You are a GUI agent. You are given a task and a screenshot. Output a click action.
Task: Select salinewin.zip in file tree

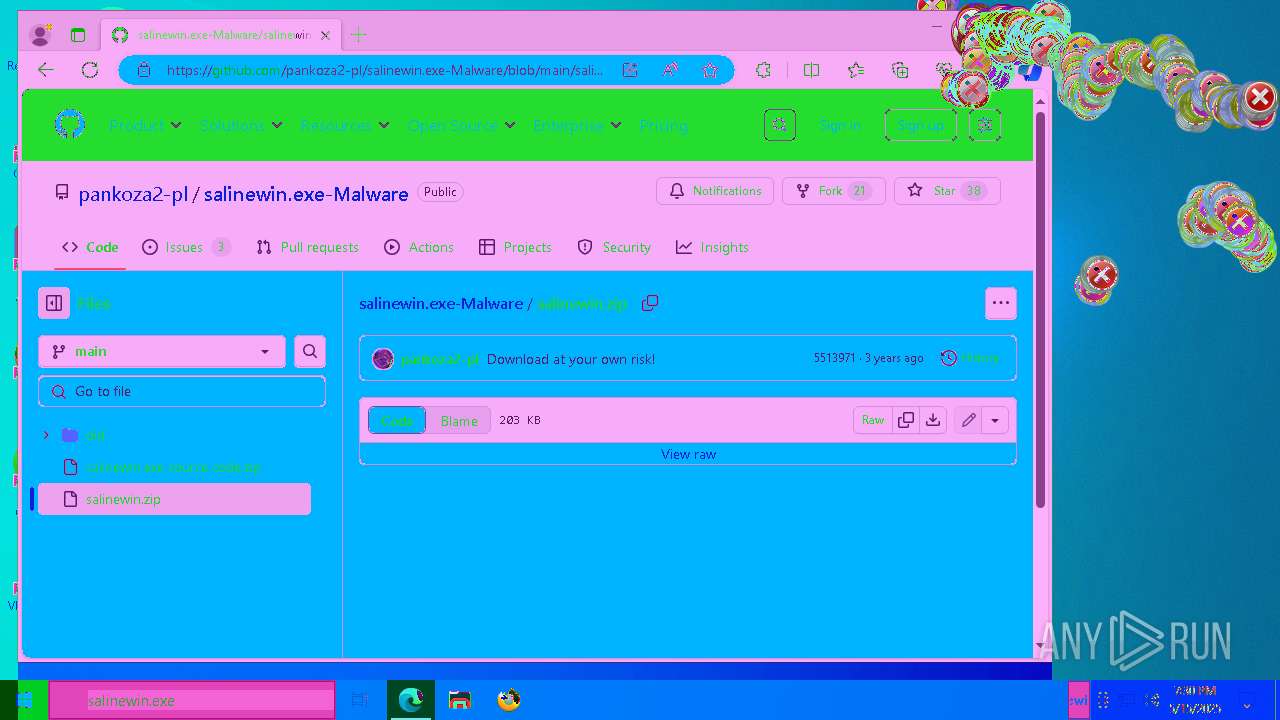click(174, 499)
